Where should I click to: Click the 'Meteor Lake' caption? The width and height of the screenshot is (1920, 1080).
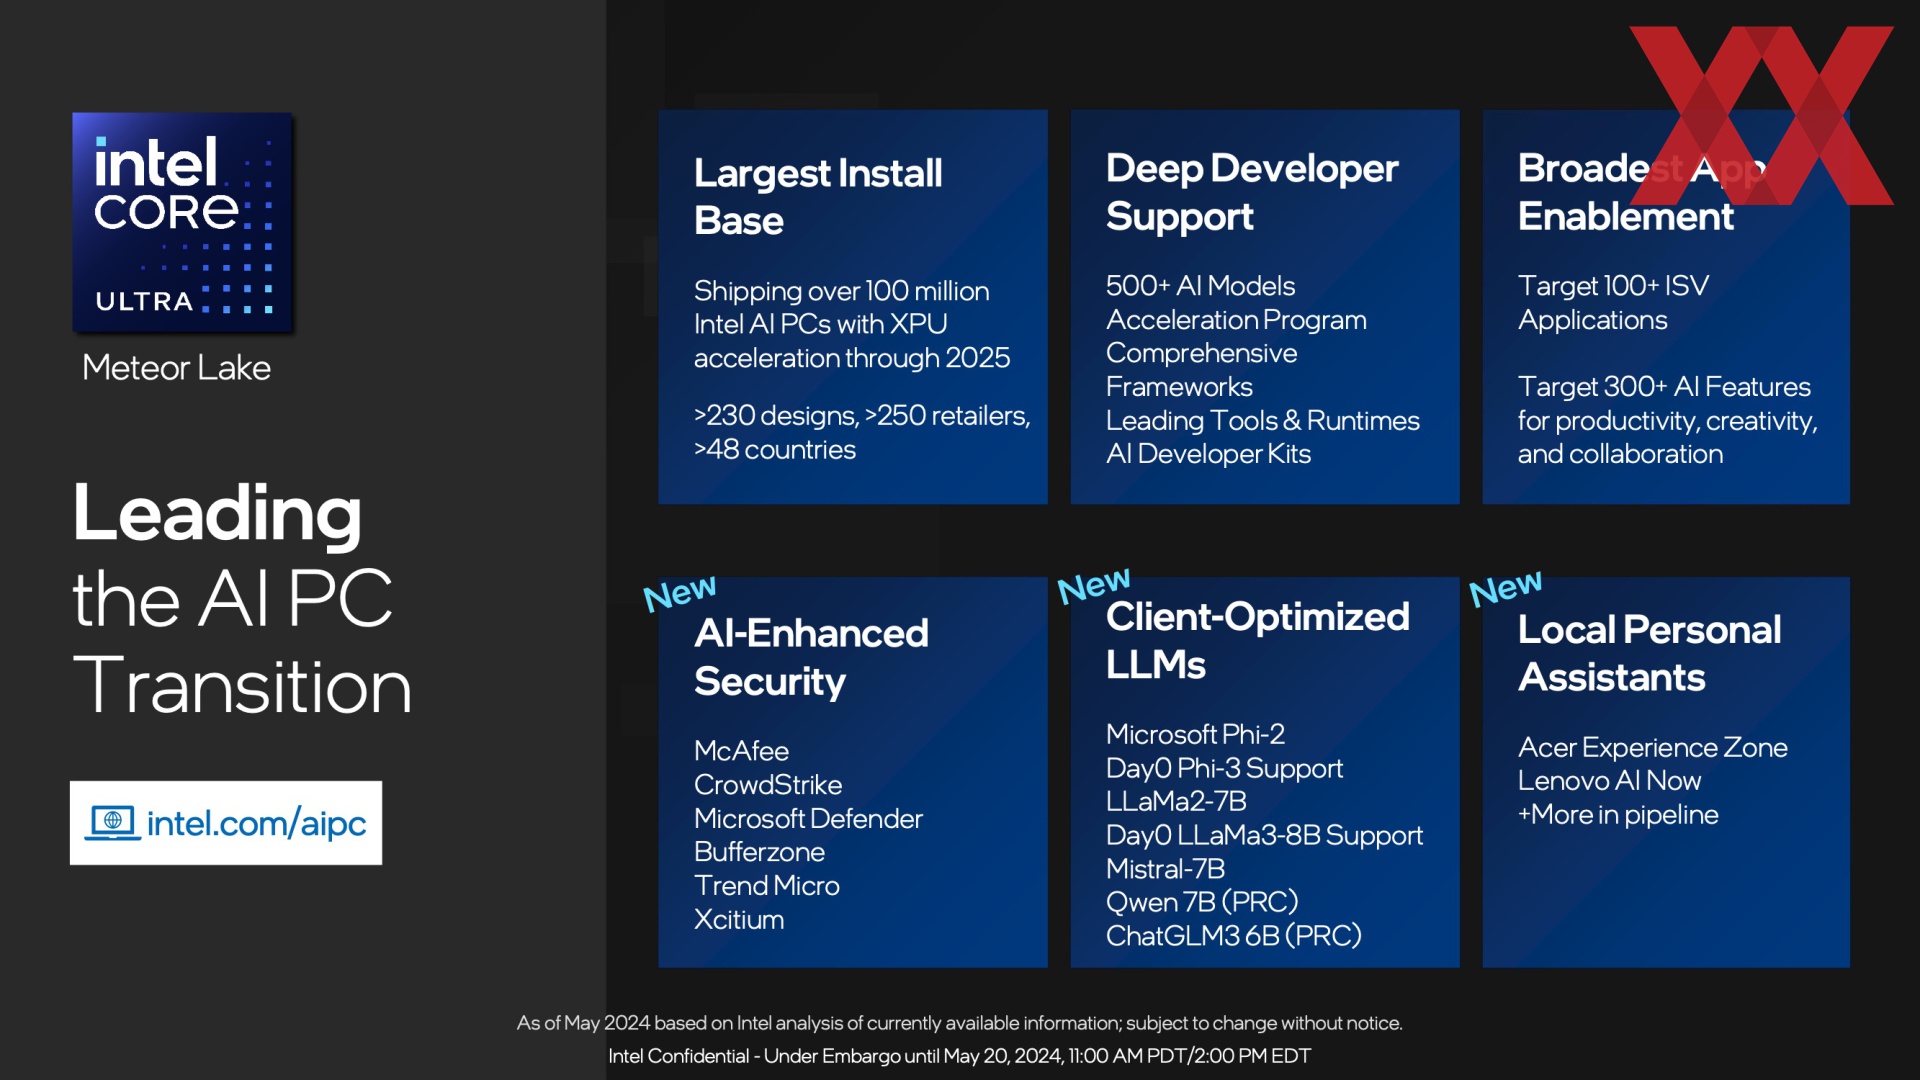[x=176, y=368]
